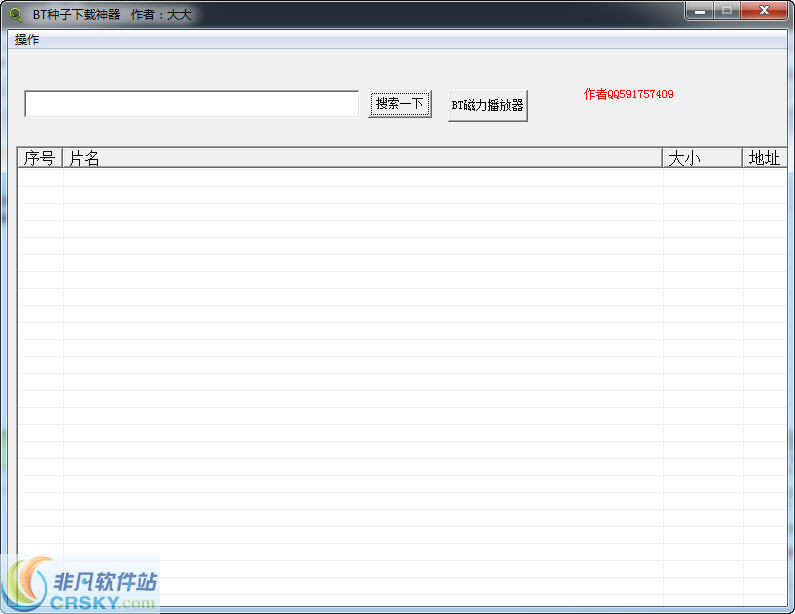
Task: Open the 操作 menu
Action: click(x=27, y=40)
